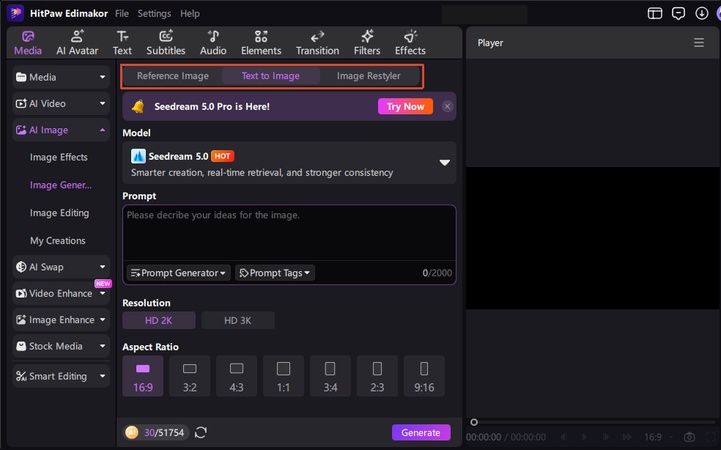Open the Transition tool
Viewport: 721px width, 450px height.
tap(317, 43)
